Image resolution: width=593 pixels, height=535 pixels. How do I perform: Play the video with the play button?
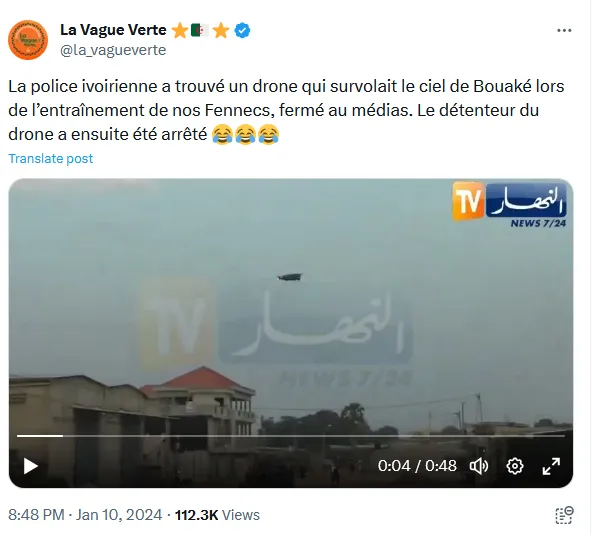(31, 466)
